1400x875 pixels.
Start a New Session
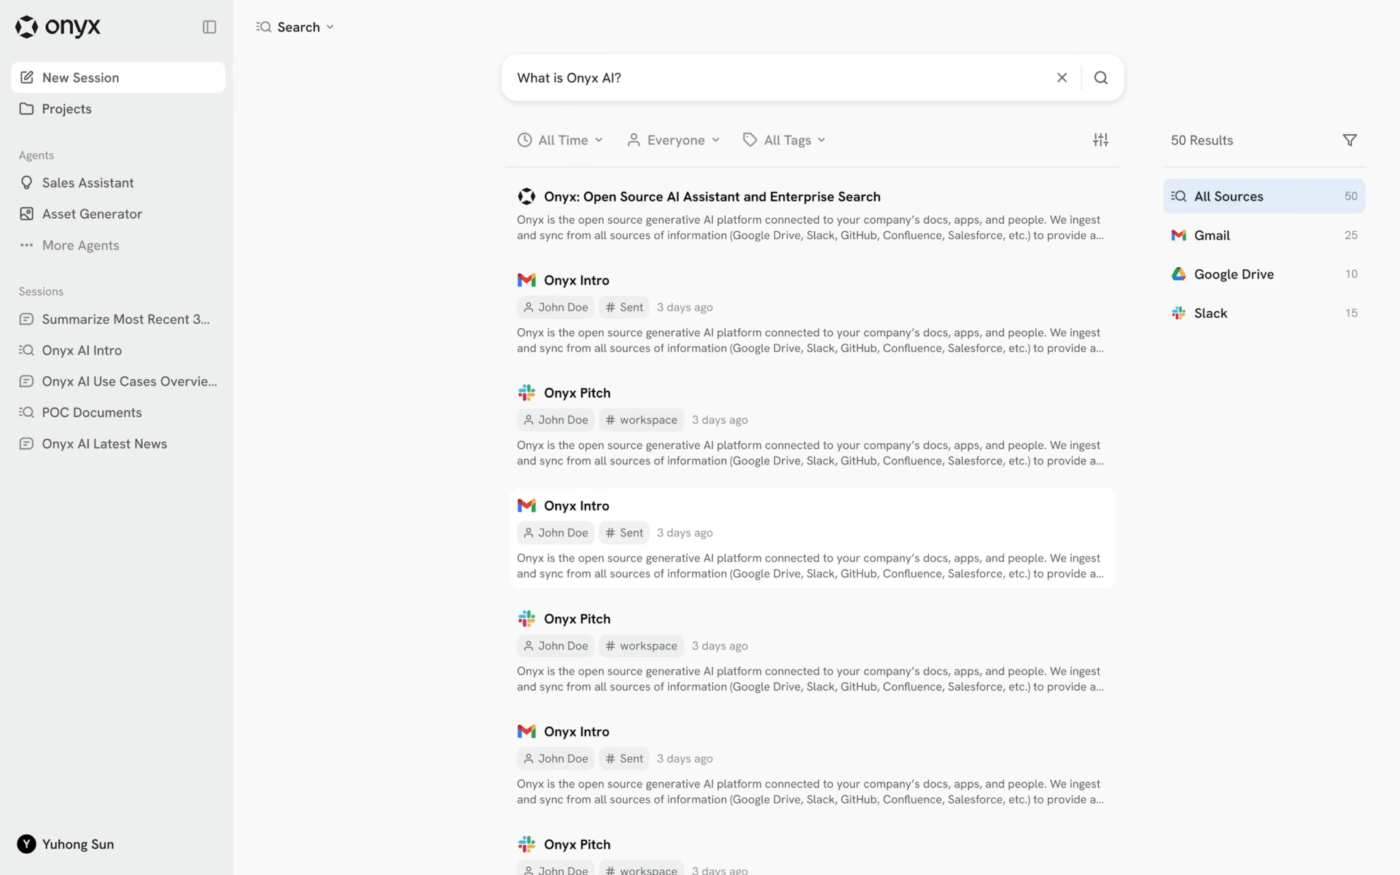pyautogui.click(x=118, y=78)
